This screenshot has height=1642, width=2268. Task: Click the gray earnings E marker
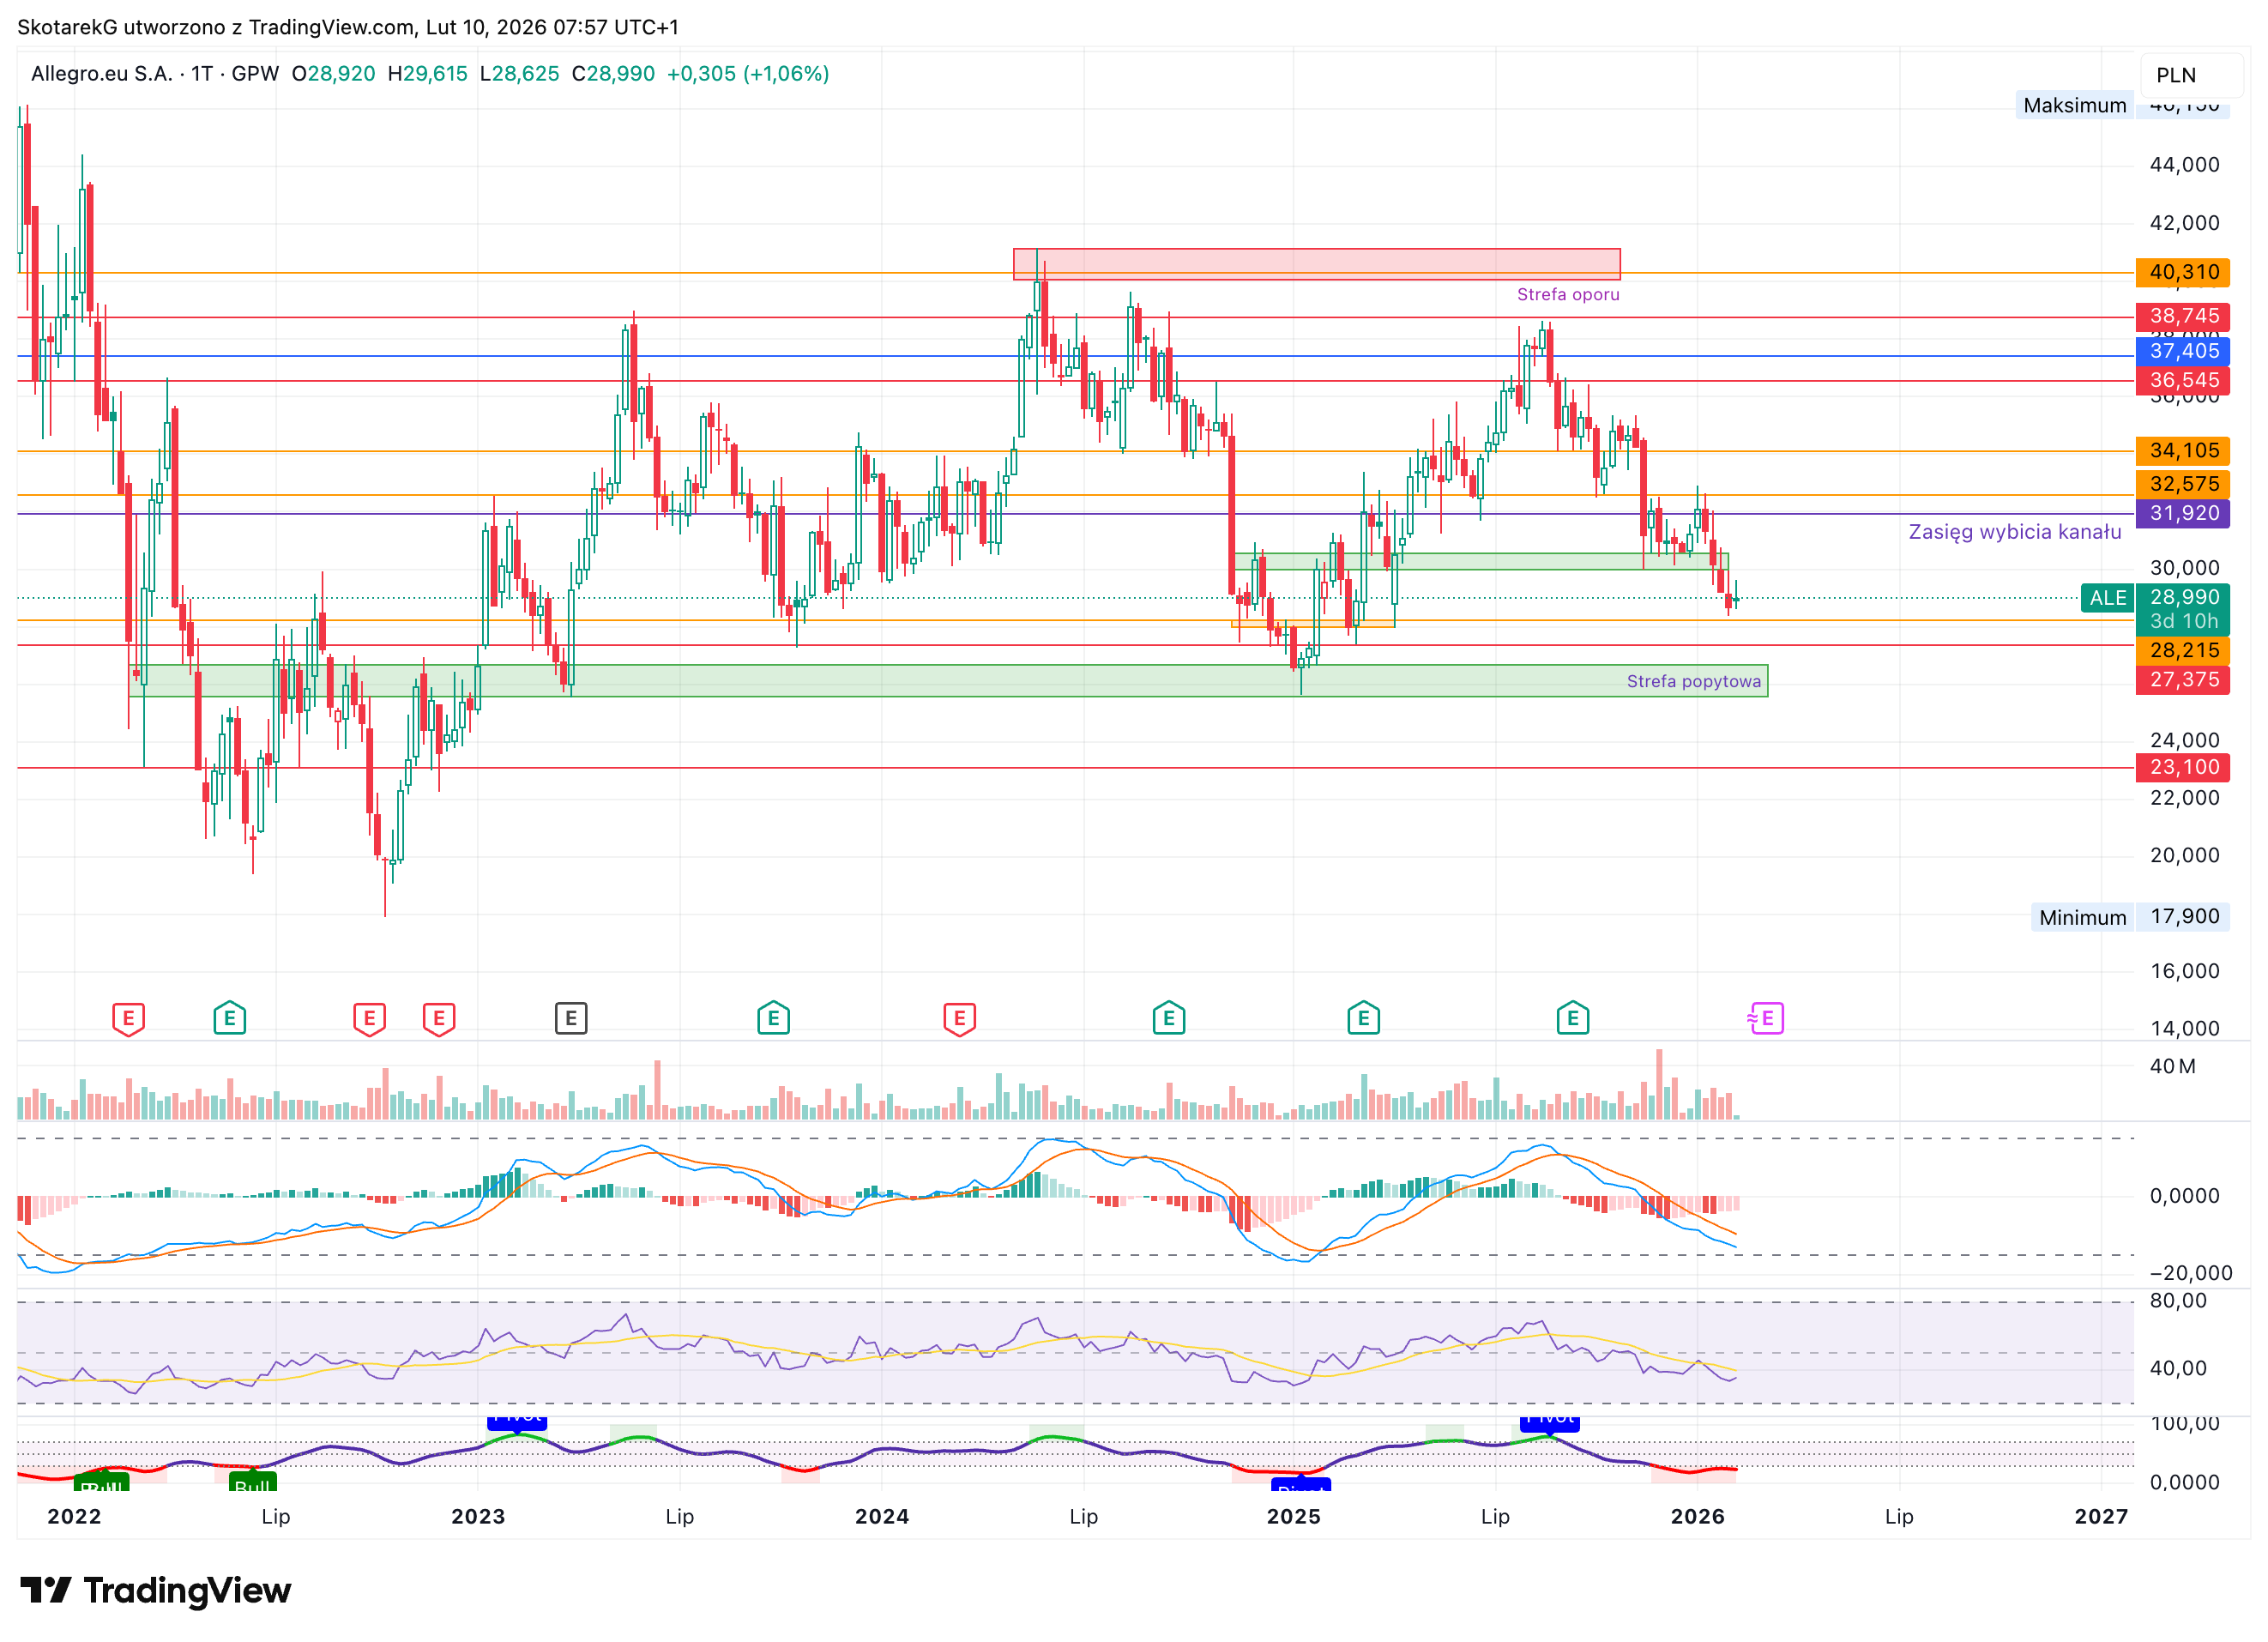(571, 1018)
